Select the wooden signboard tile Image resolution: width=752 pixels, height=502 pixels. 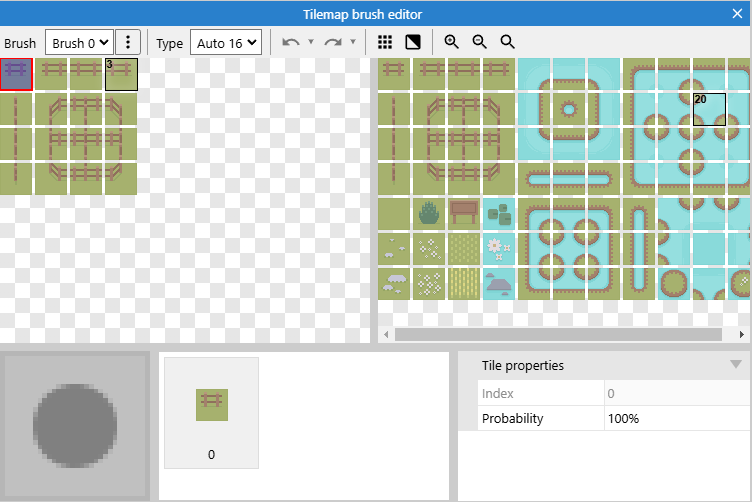(x=463, y=213)
